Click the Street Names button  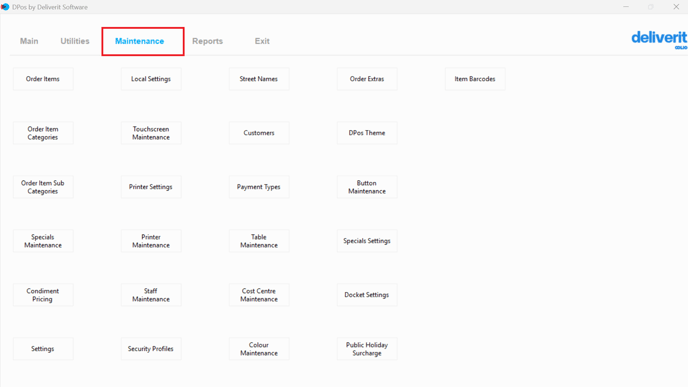[x=259, y=79]
